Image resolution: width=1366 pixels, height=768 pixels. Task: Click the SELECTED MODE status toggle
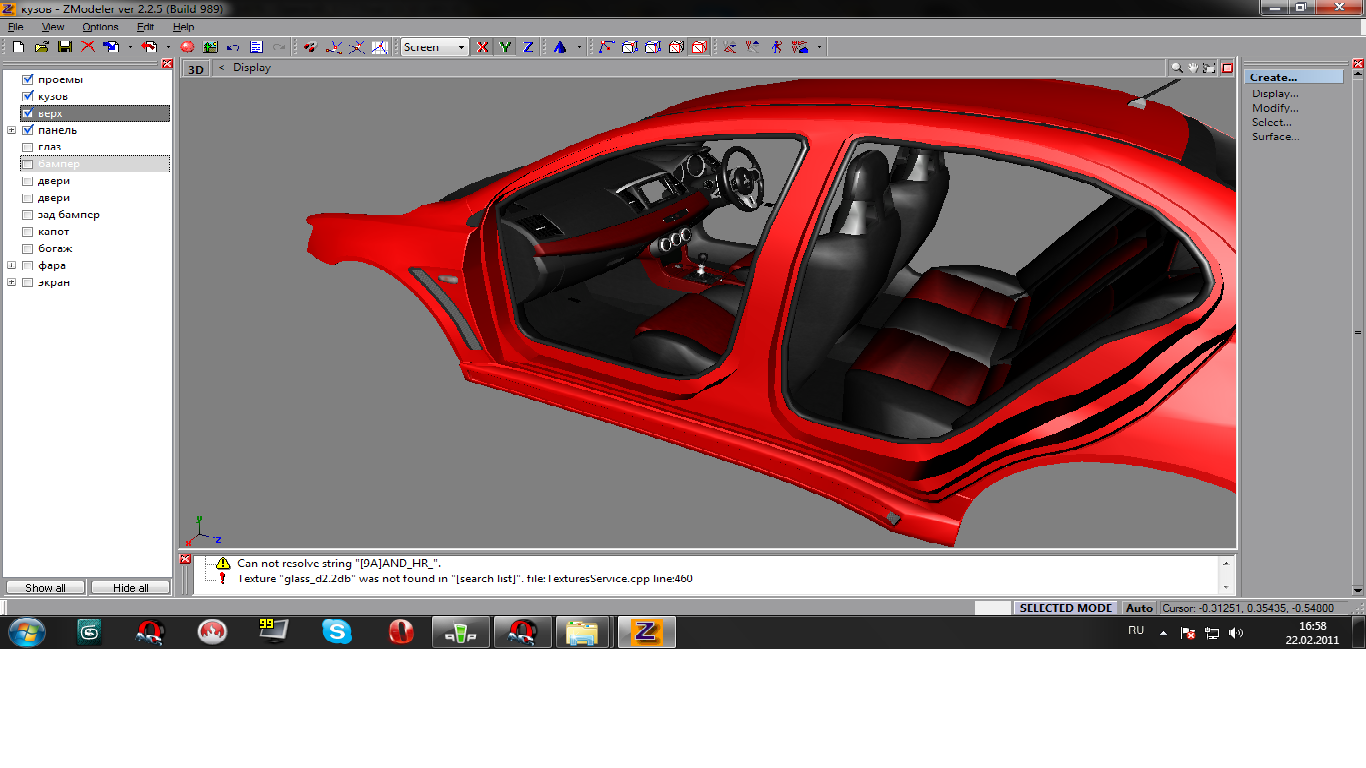(x=1065, y=608)
